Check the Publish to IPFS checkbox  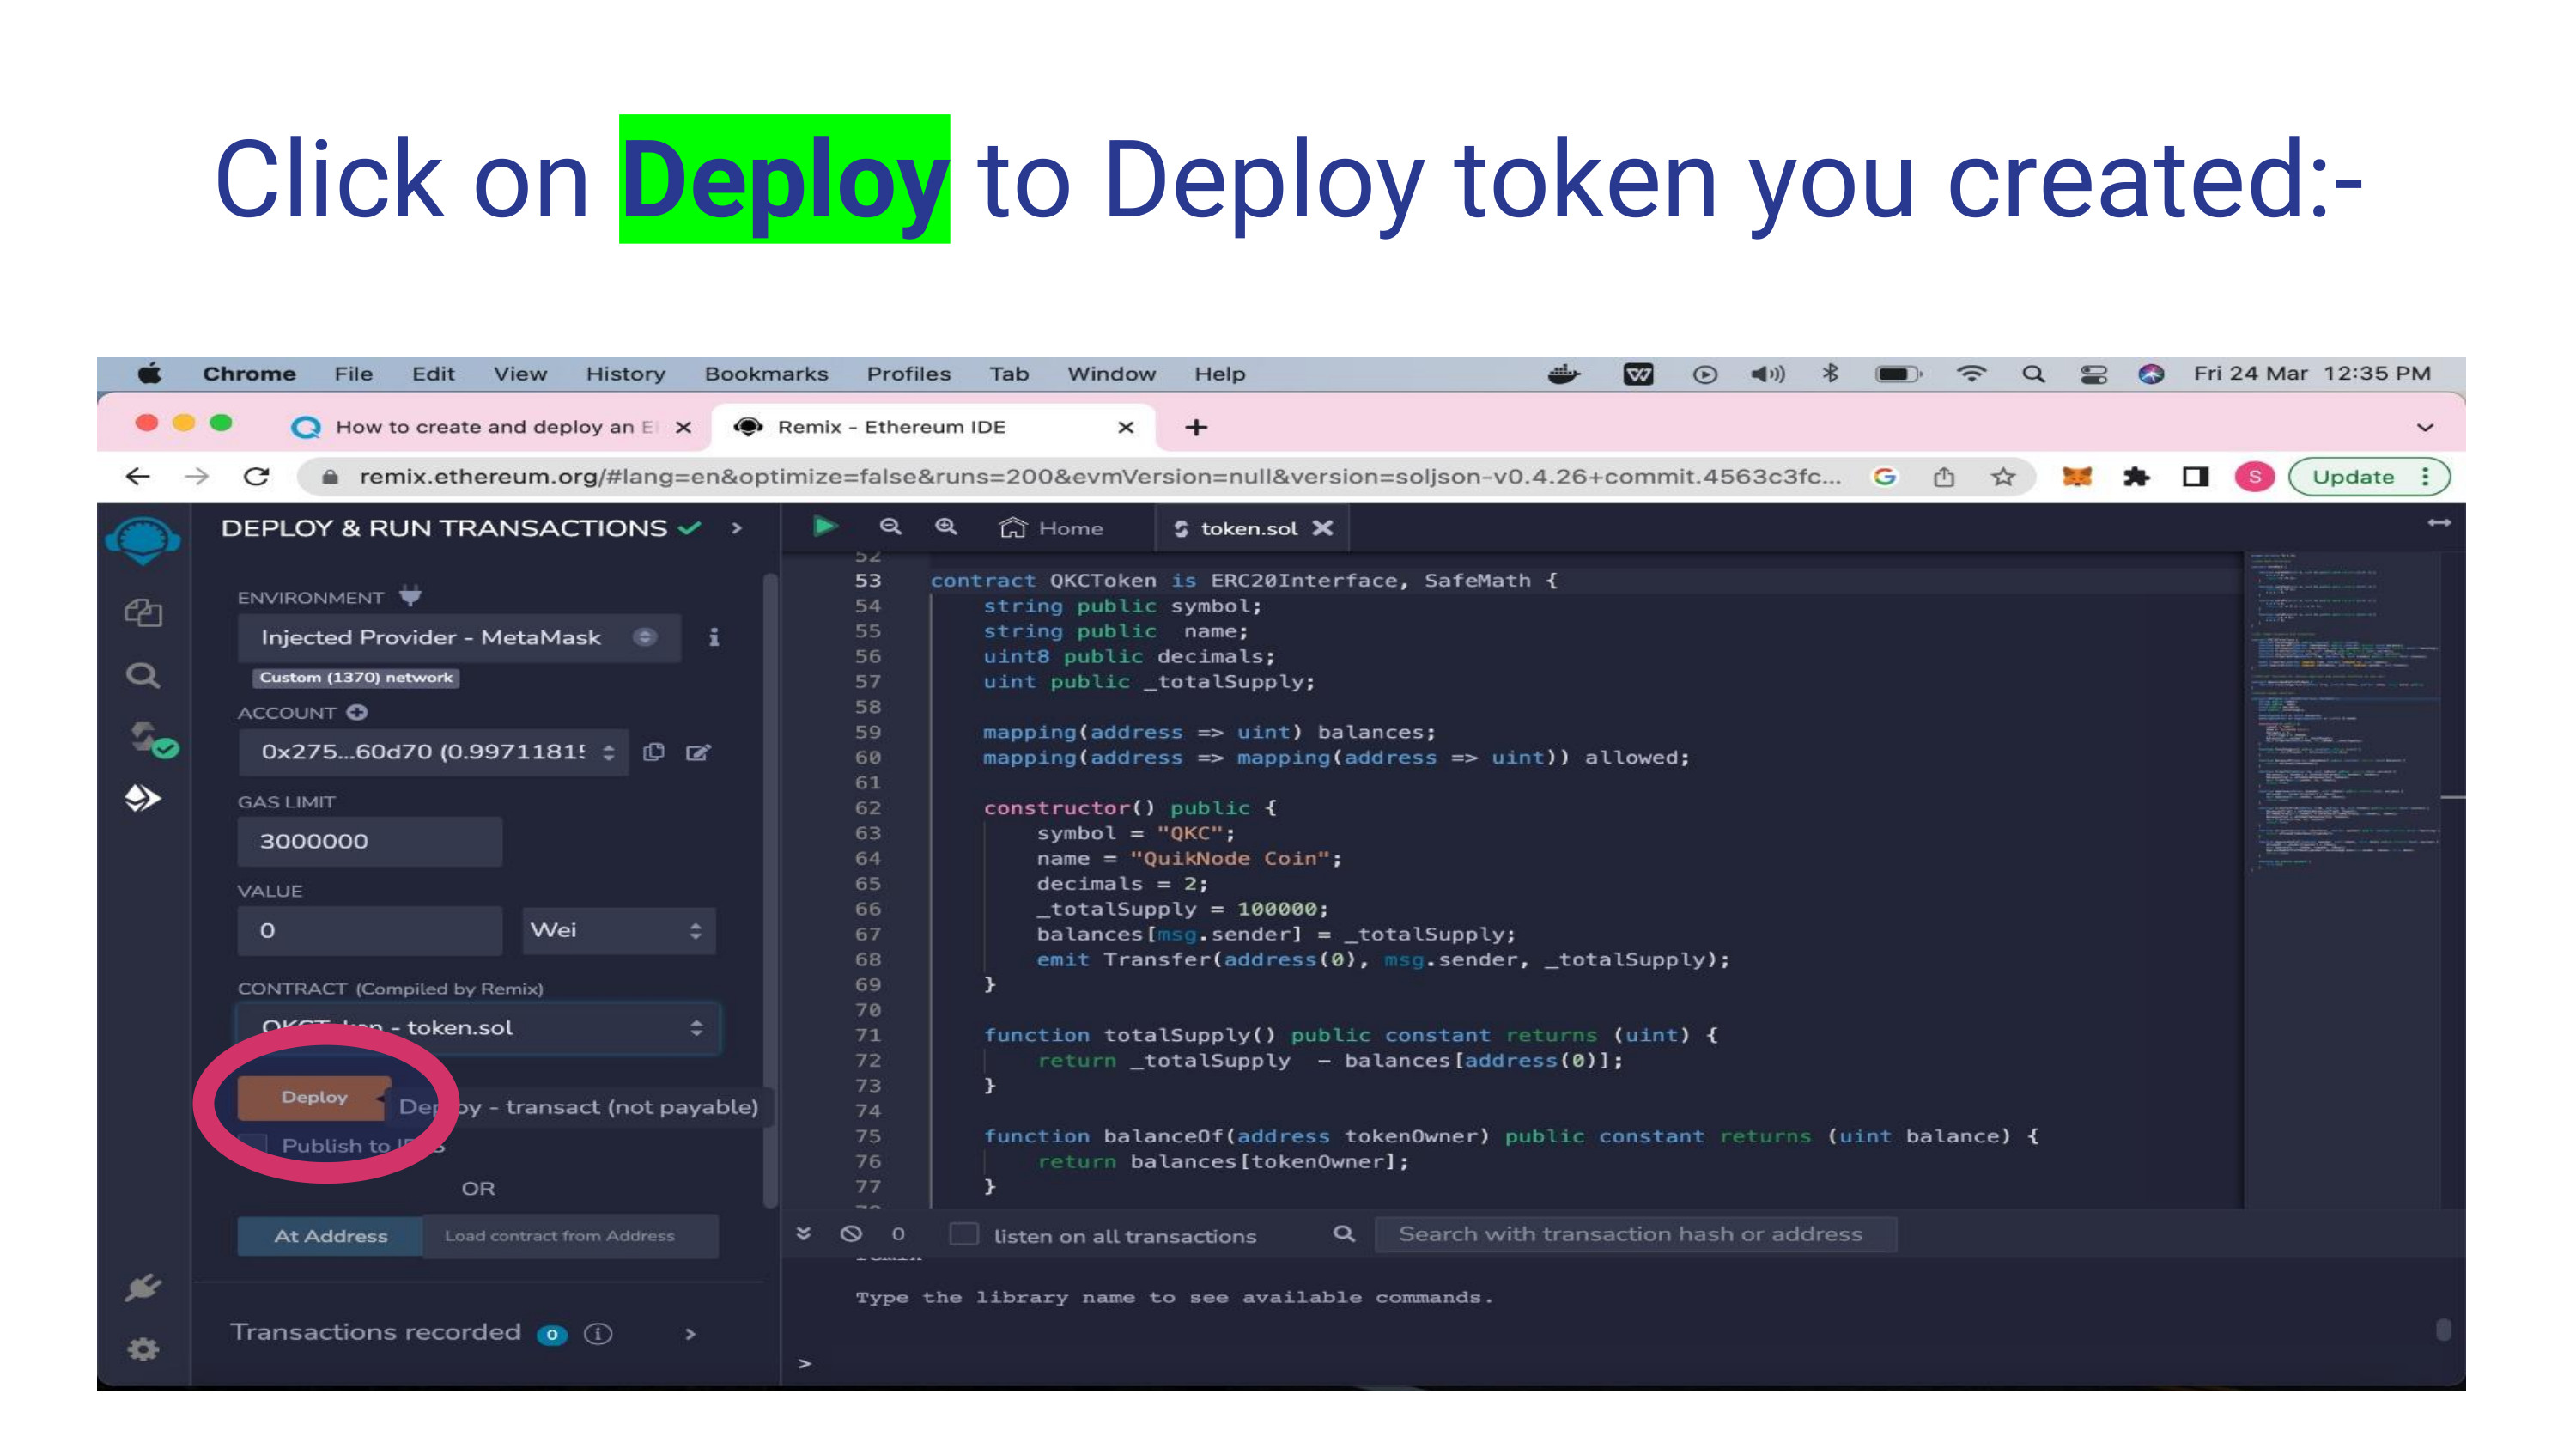point(253,1145)
